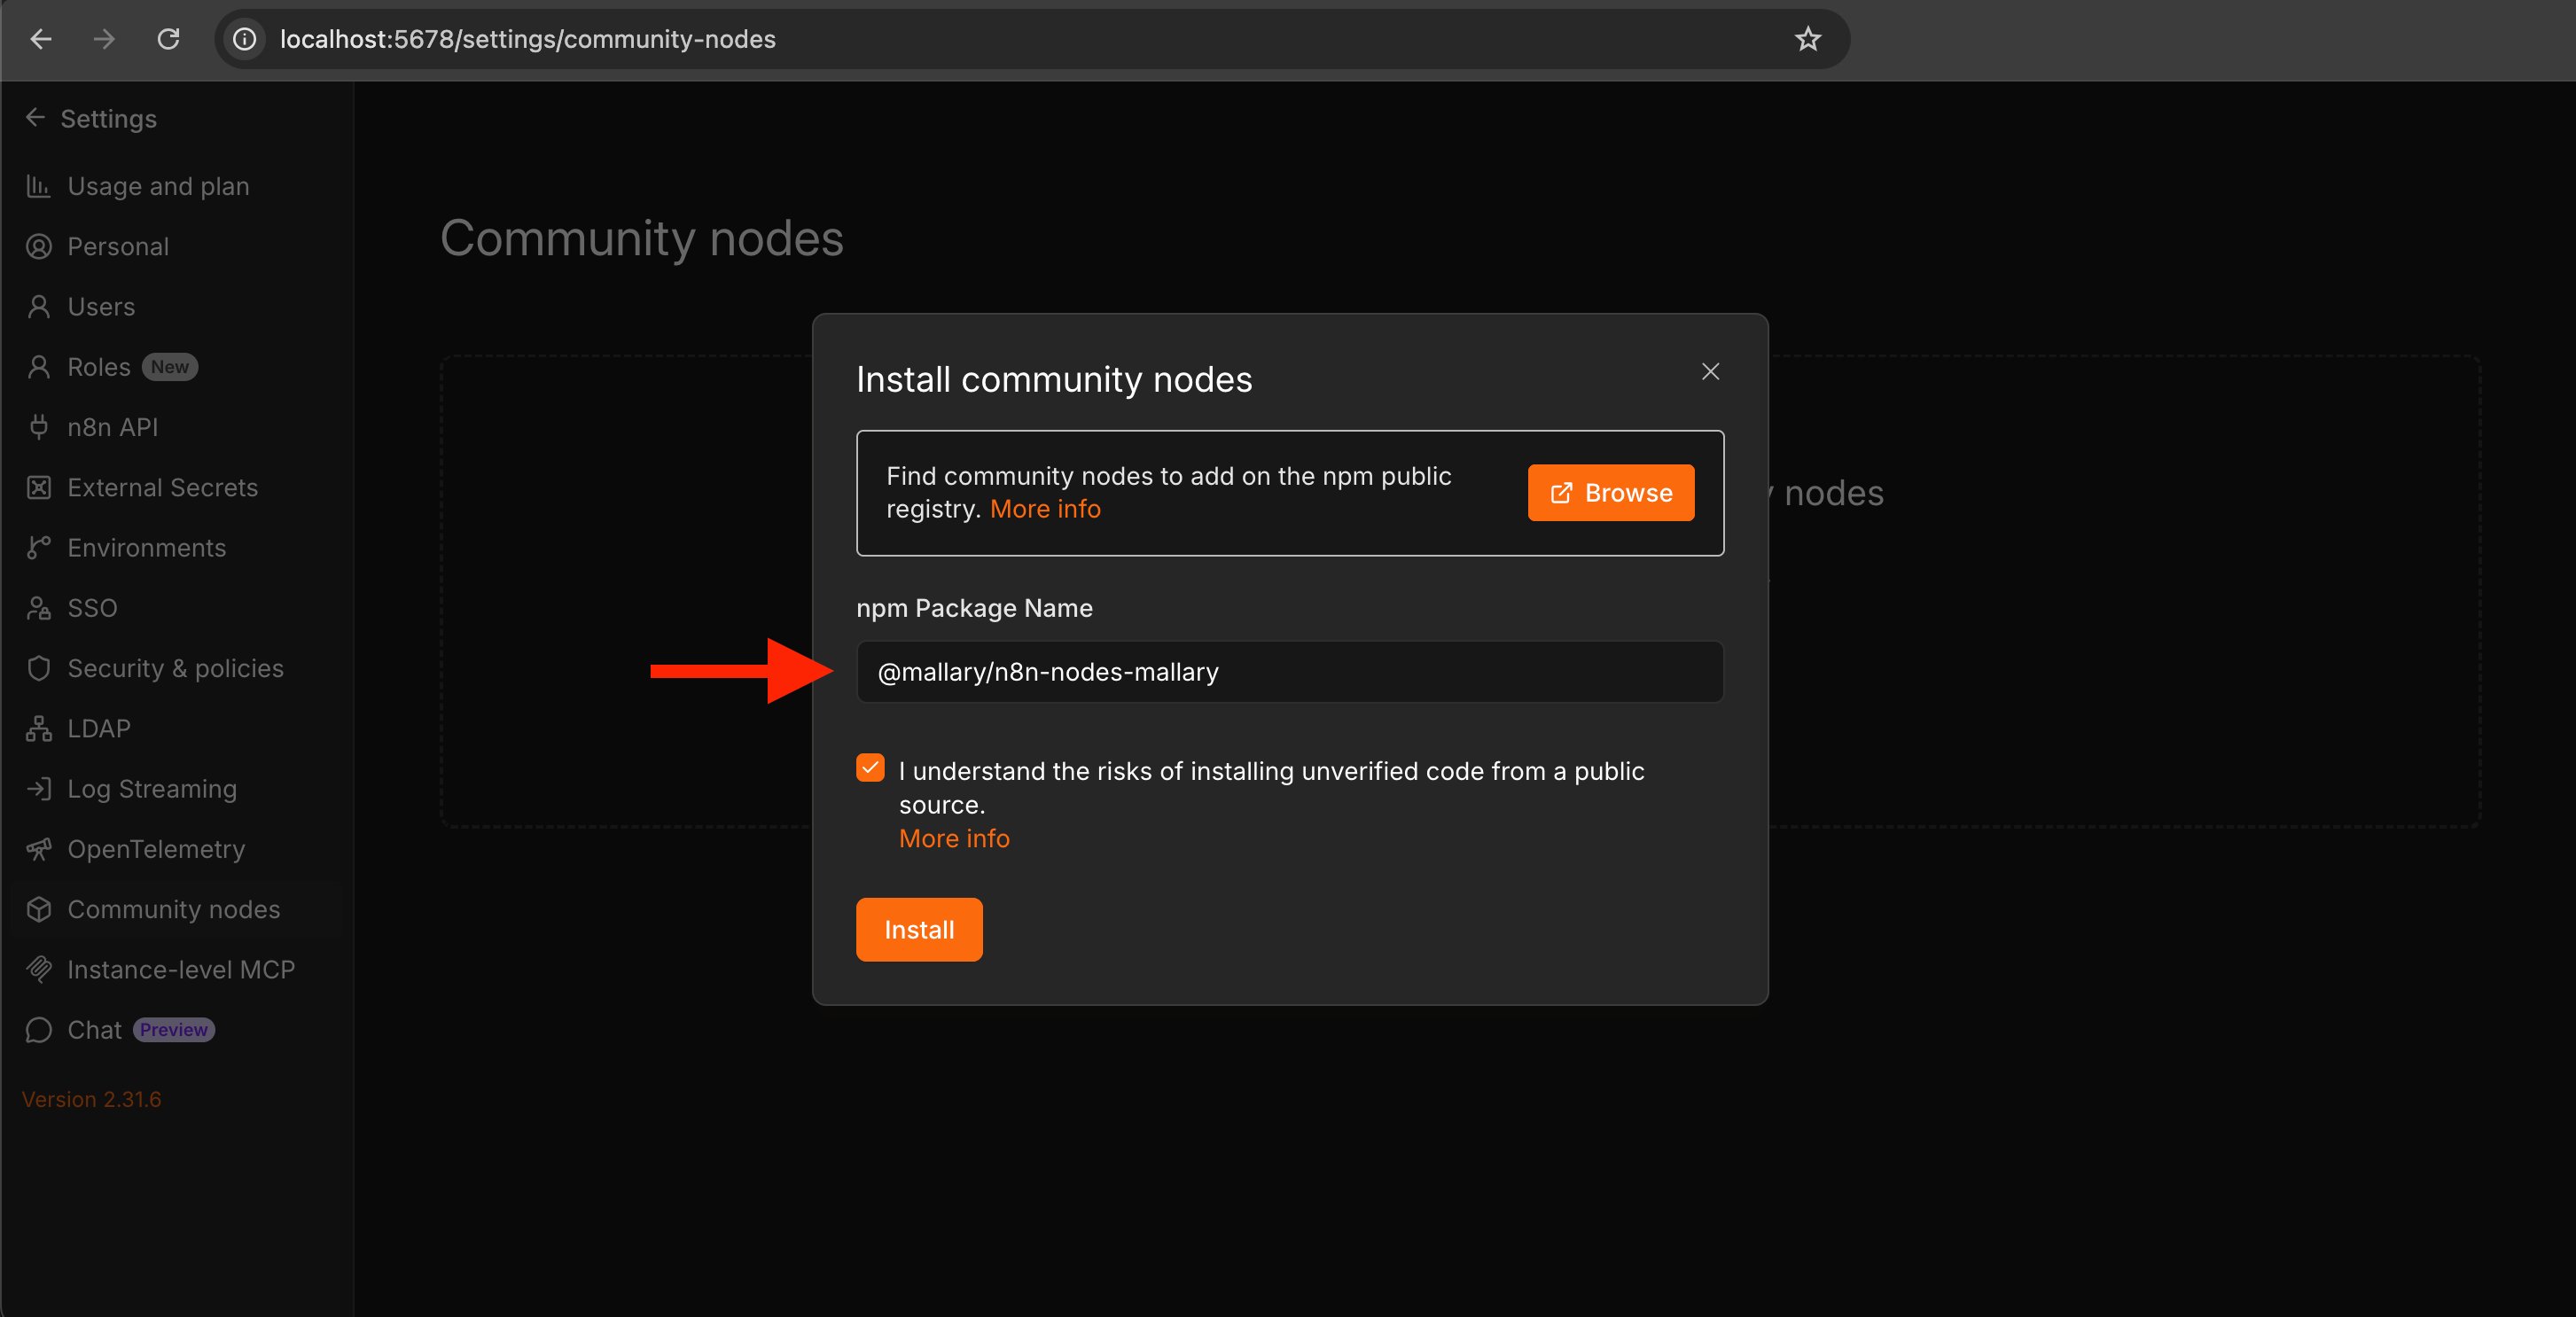Click Version 2.31.6 text
This screenshot has height=1317, width=2576.
tap(91, 1099)
